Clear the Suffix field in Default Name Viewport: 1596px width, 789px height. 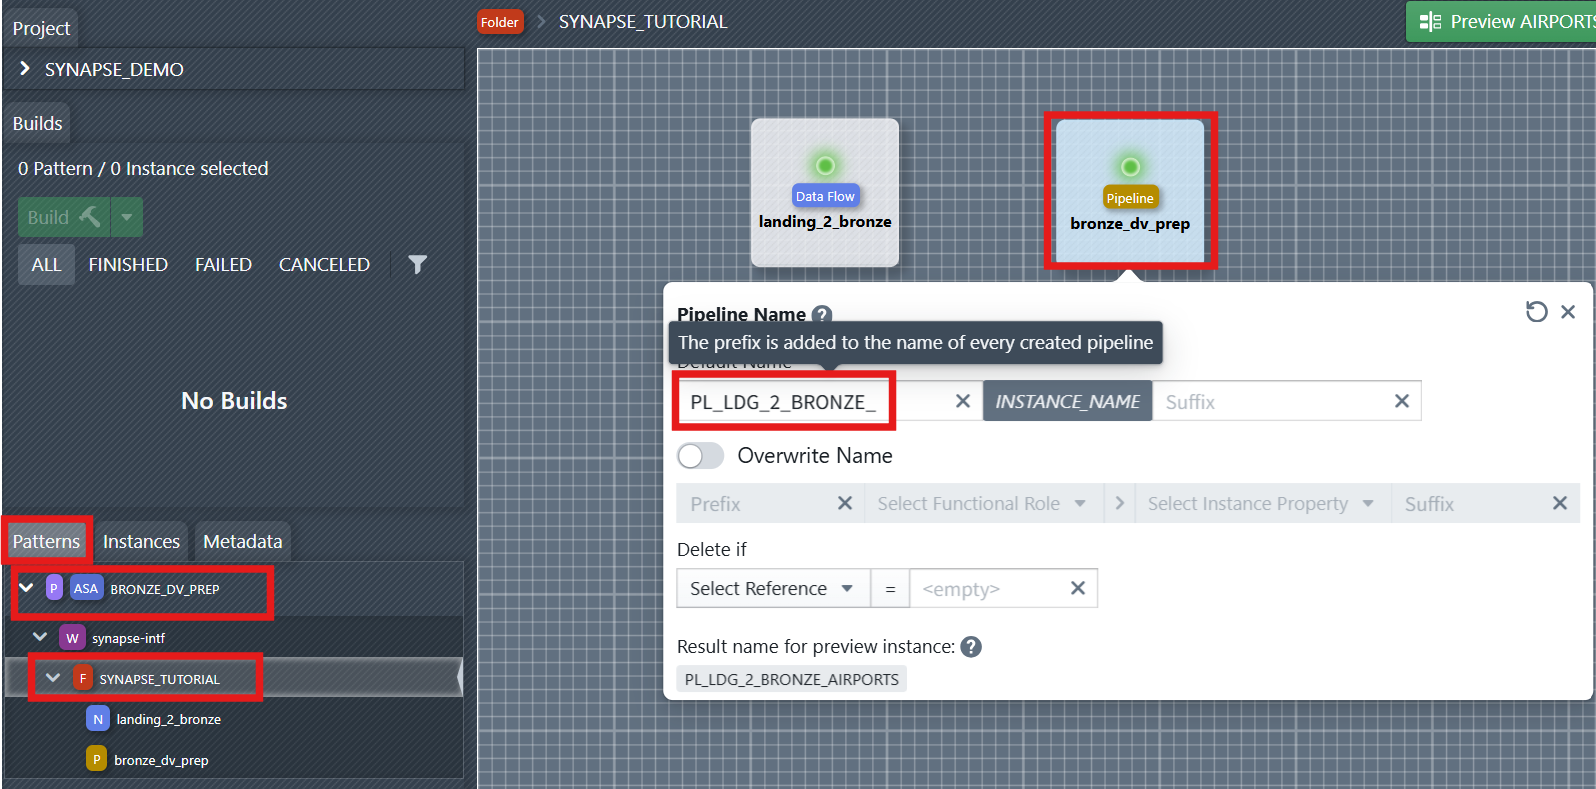coord(1401,401)
